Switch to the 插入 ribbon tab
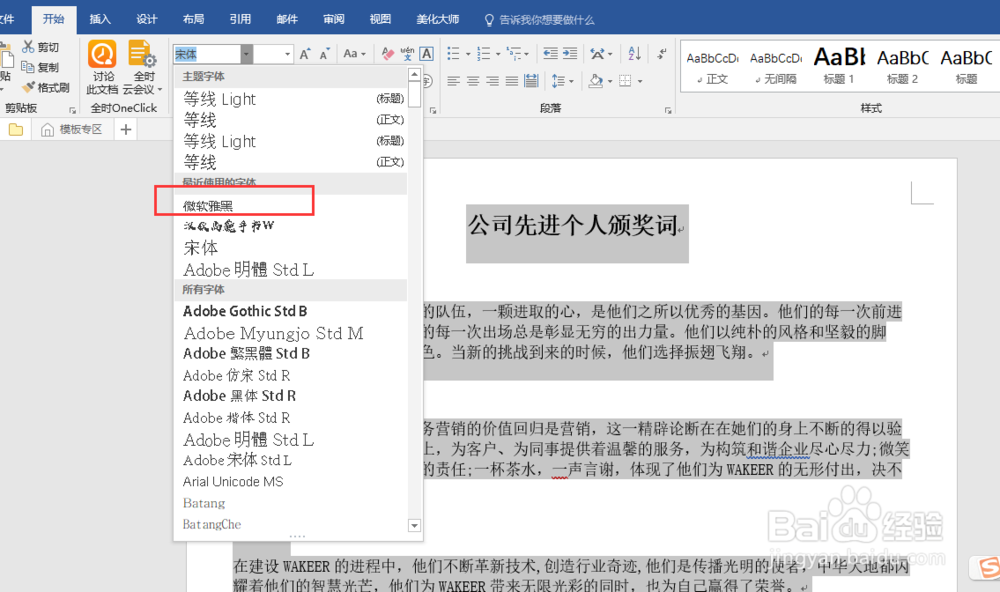Image resolution: width=1000 pixels, height=592 pixels. tap(99, 17)
